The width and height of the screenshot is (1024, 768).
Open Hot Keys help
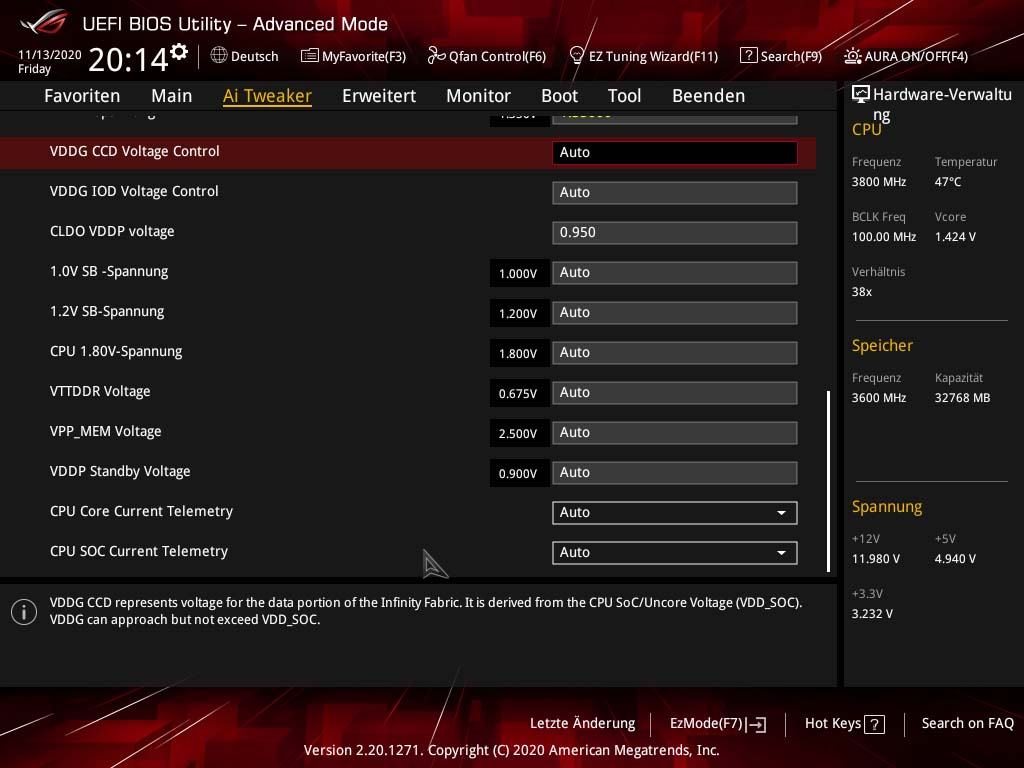[833, 724]
